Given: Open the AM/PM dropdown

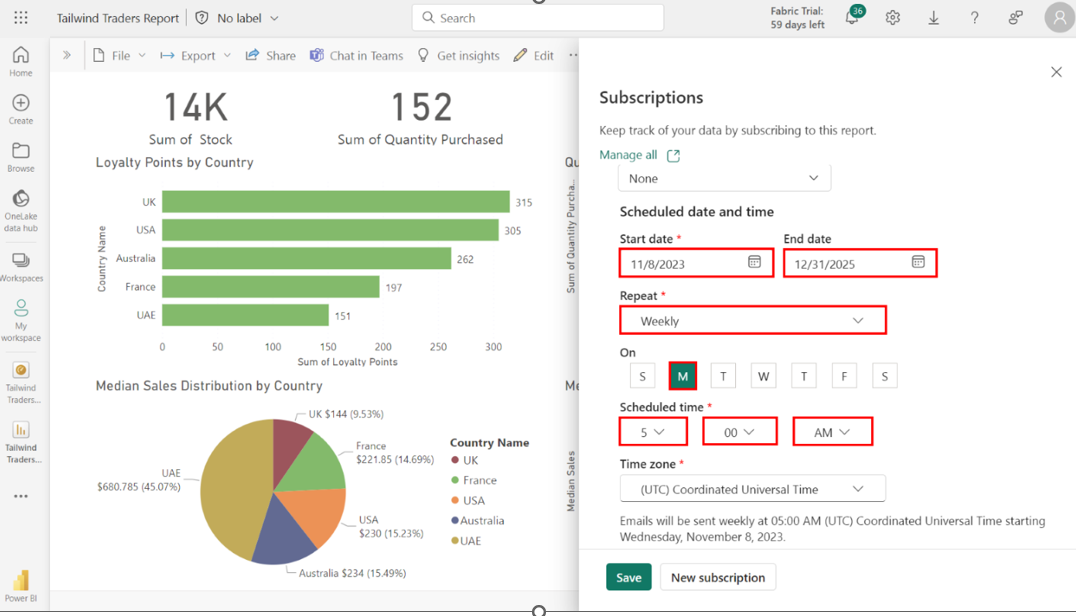Looking at the screenshot, I should (832, 432).
